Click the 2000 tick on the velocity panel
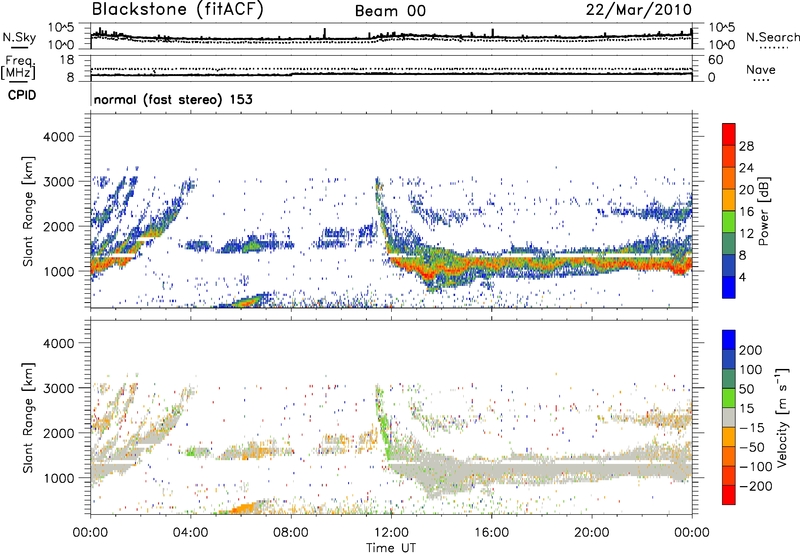 coord(58,433)
